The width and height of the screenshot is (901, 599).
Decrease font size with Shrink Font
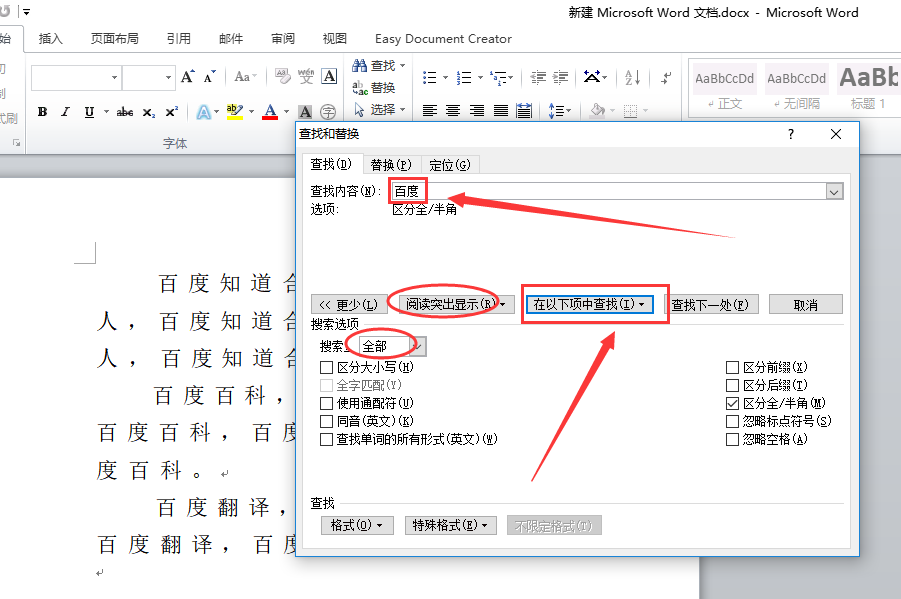[x=209, y=76]
